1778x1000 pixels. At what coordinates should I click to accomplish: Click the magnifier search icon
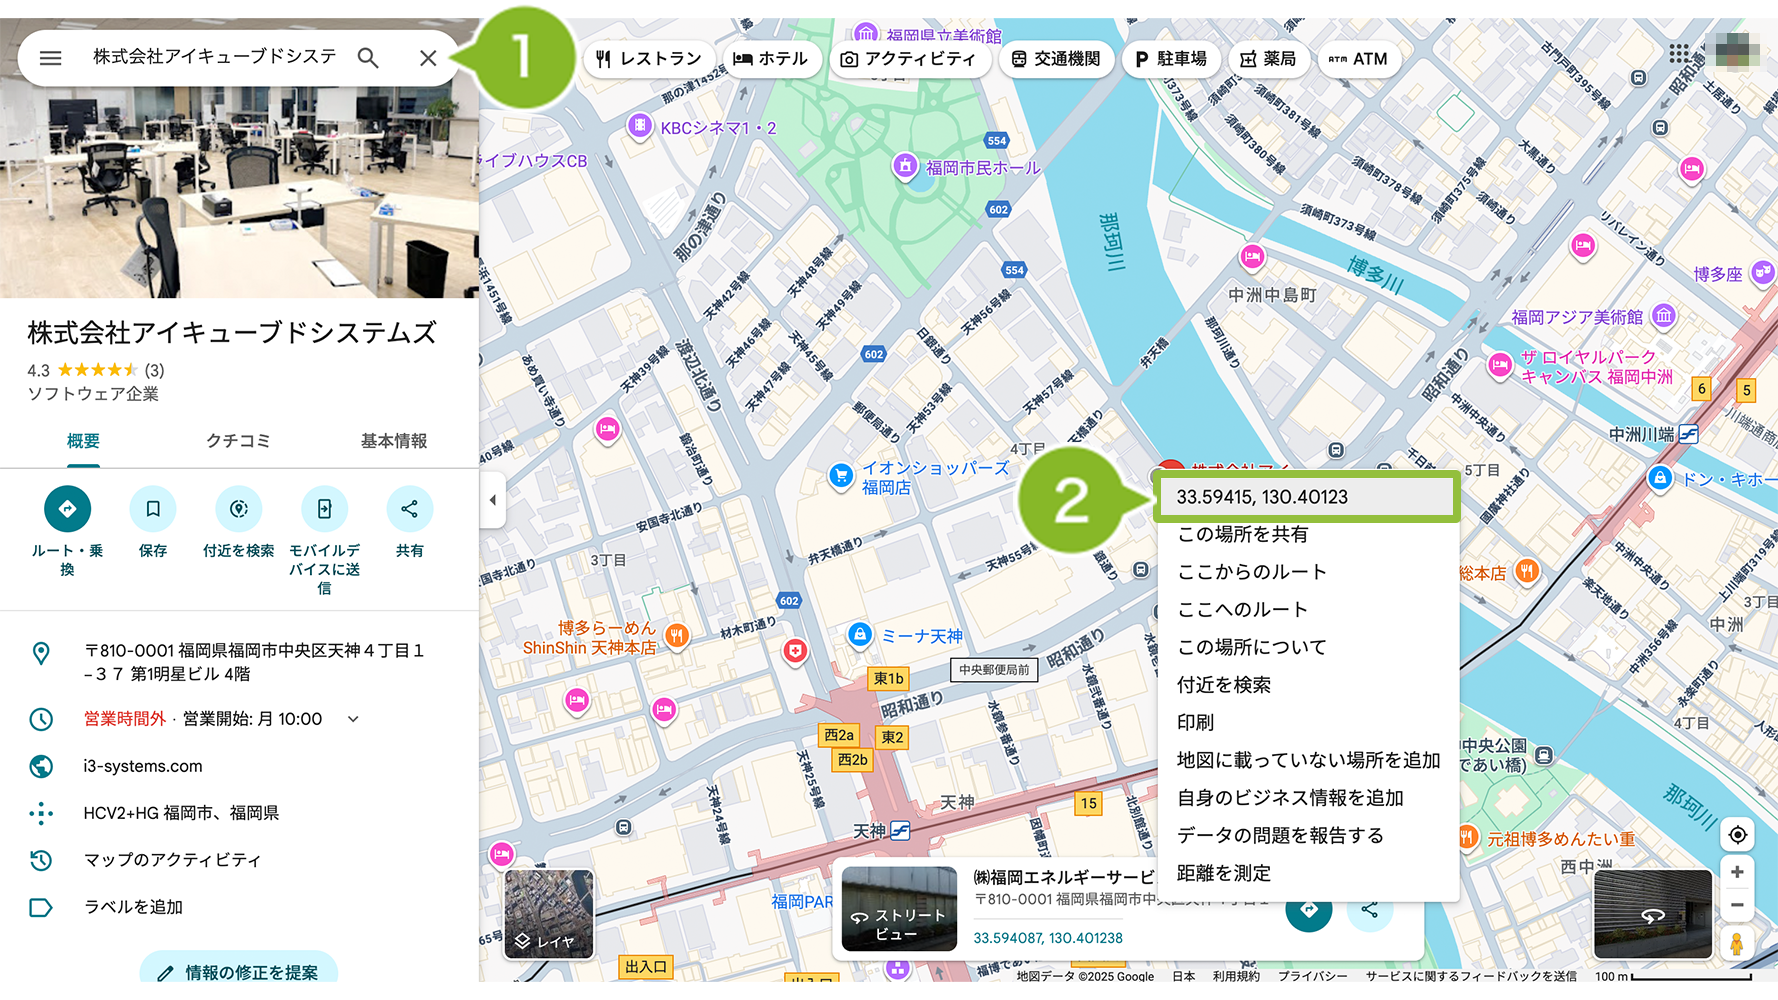click(x=368, y=58)
